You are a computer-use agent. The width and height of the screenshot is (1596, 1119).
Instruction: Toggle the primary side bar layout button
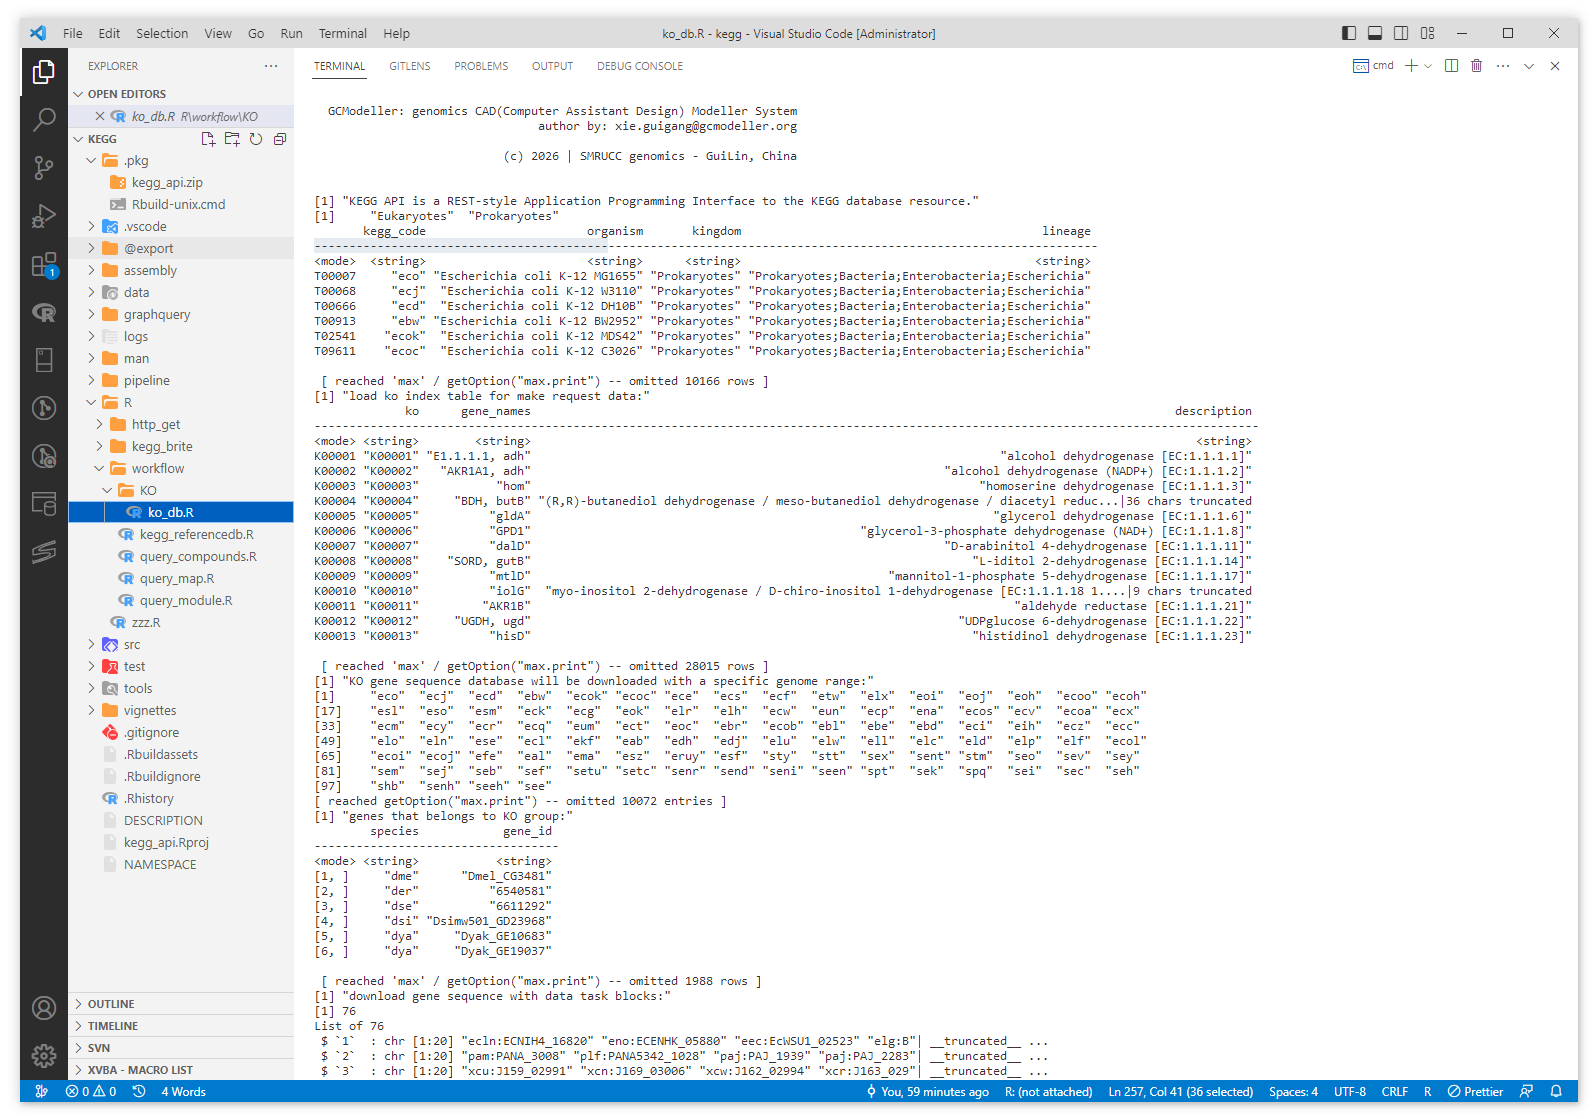click(x=1349, y=33)
